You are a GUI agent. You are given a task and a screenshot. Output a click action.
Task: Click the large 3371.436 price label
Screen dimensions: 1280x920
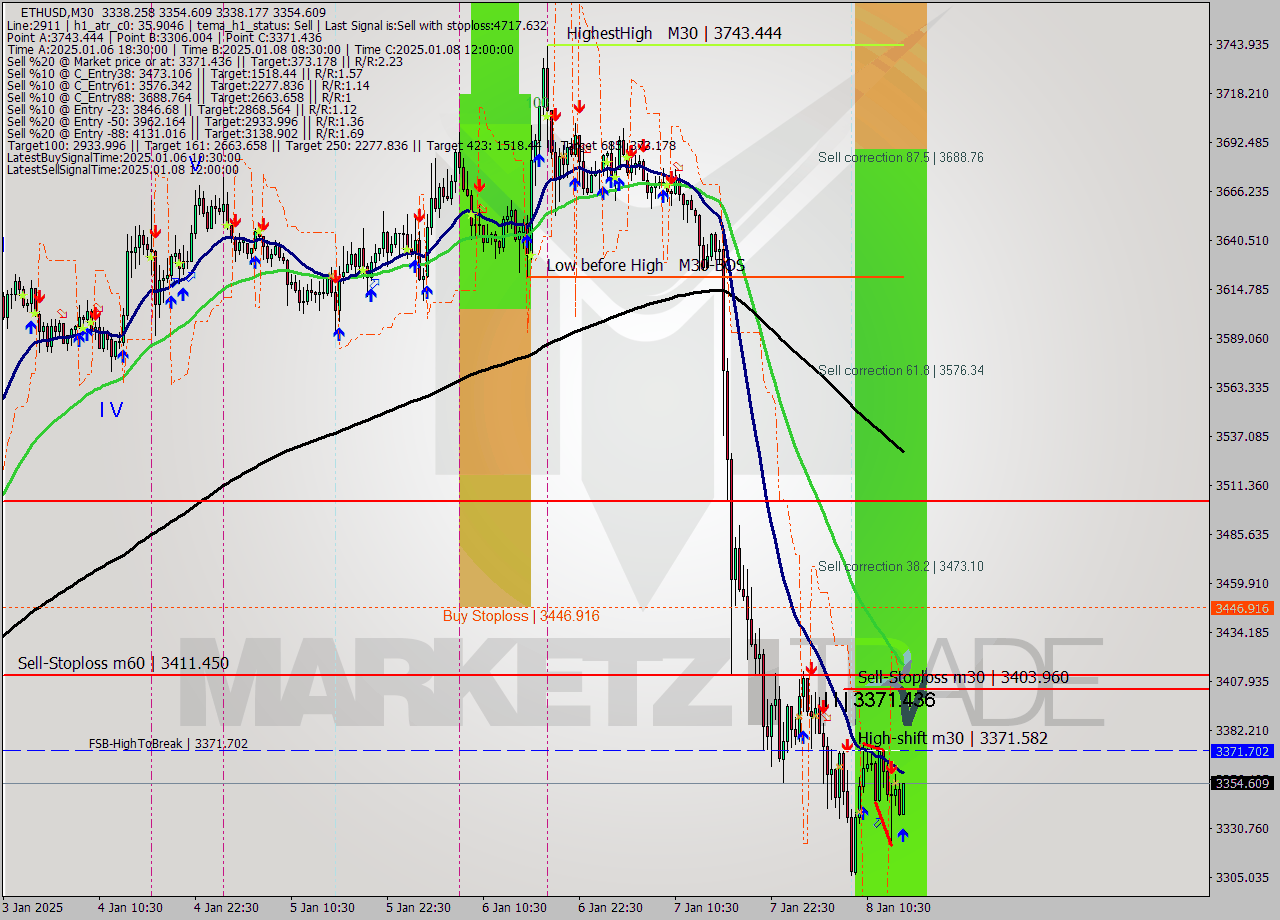pos(893,700)
